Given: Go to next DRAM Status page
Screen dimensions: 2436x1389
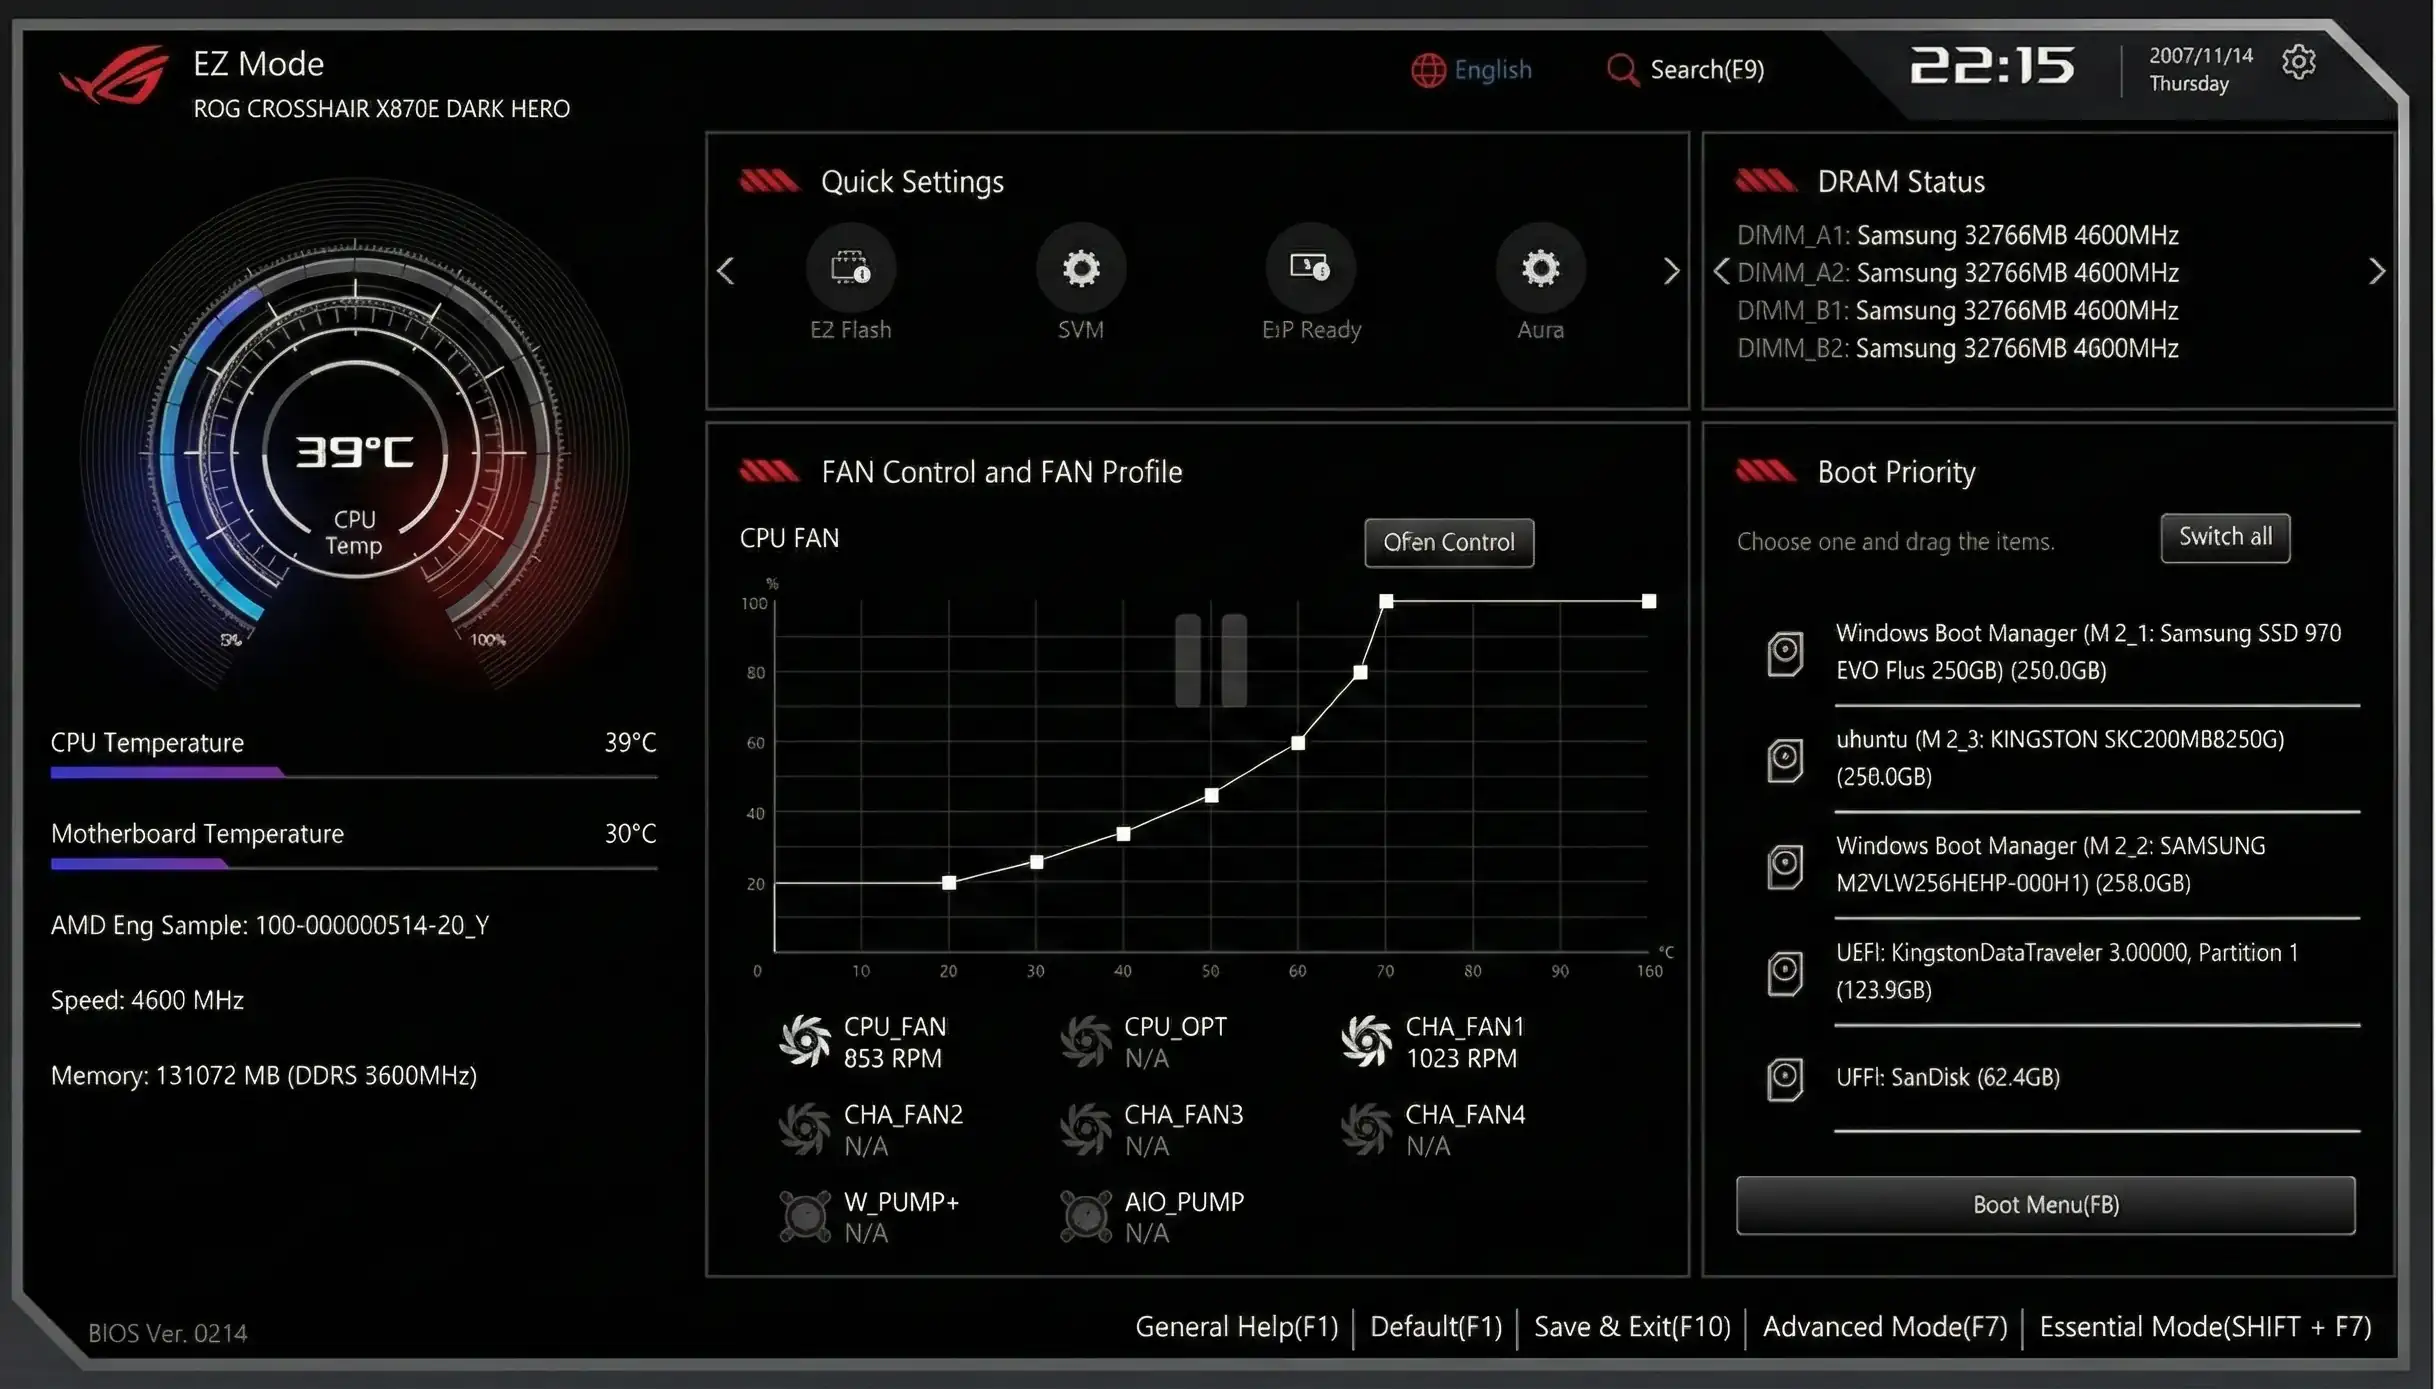Looking at the screenshot, I should pos(2377,271).
